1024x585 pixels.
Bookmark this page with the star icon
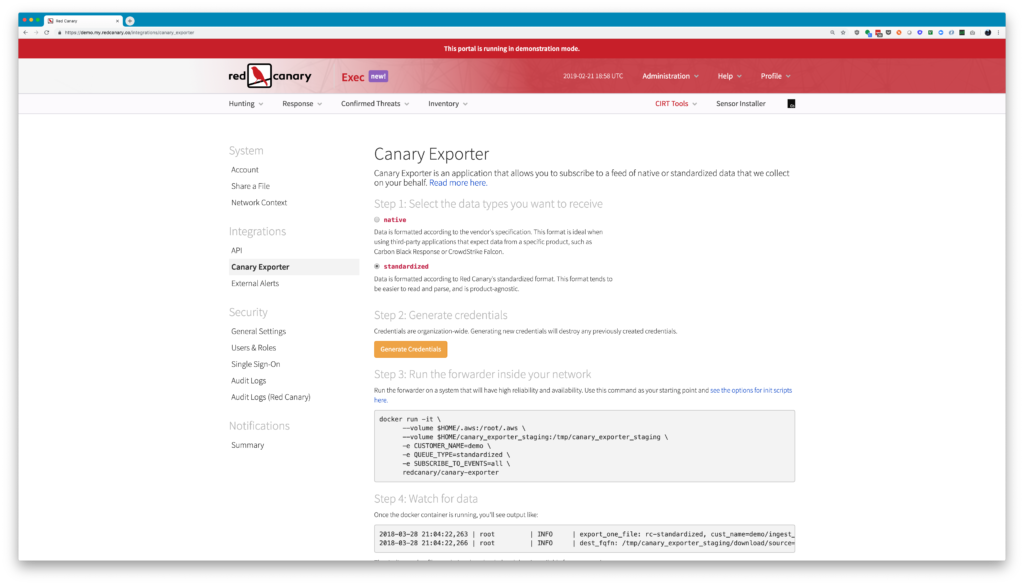click(x=842, y=32)
